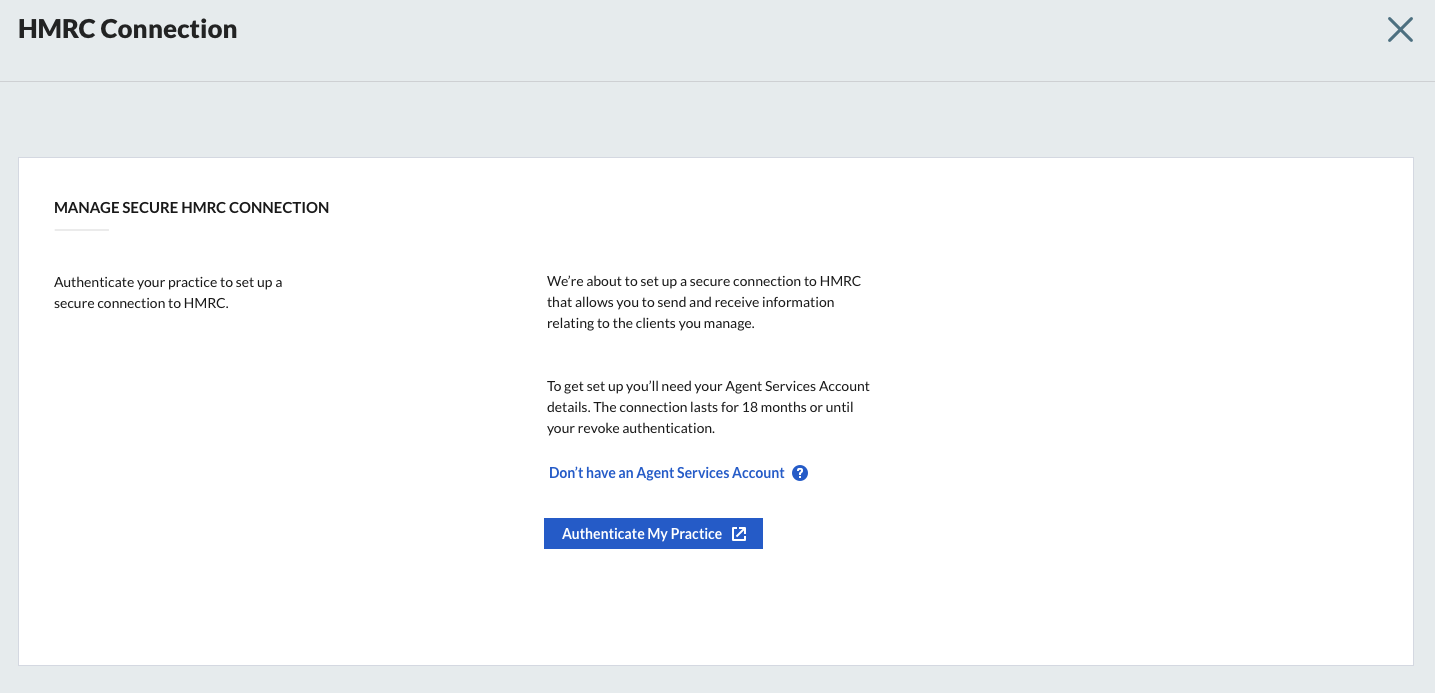Click the 'We're about to set up' text line
1435x693 pixels.
point(703,281)
